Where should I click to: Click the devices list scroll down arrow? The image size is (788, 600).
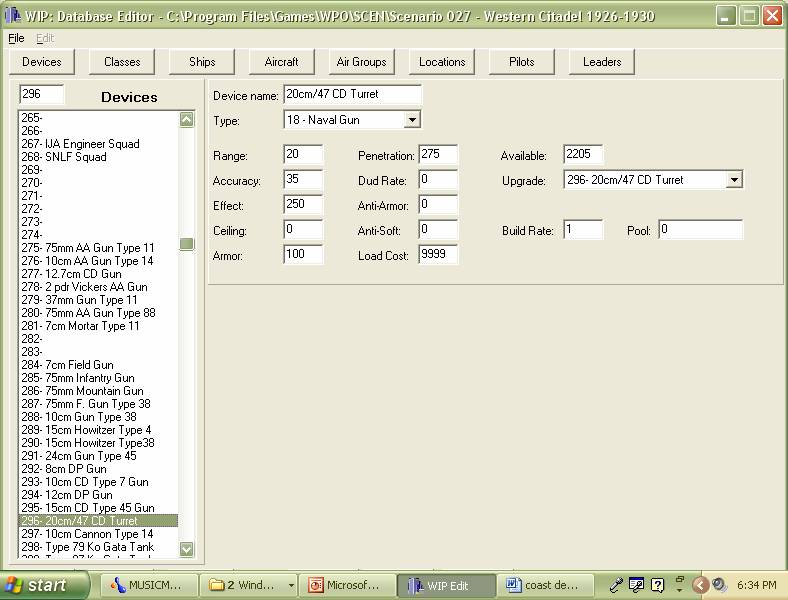click(186, 549)
